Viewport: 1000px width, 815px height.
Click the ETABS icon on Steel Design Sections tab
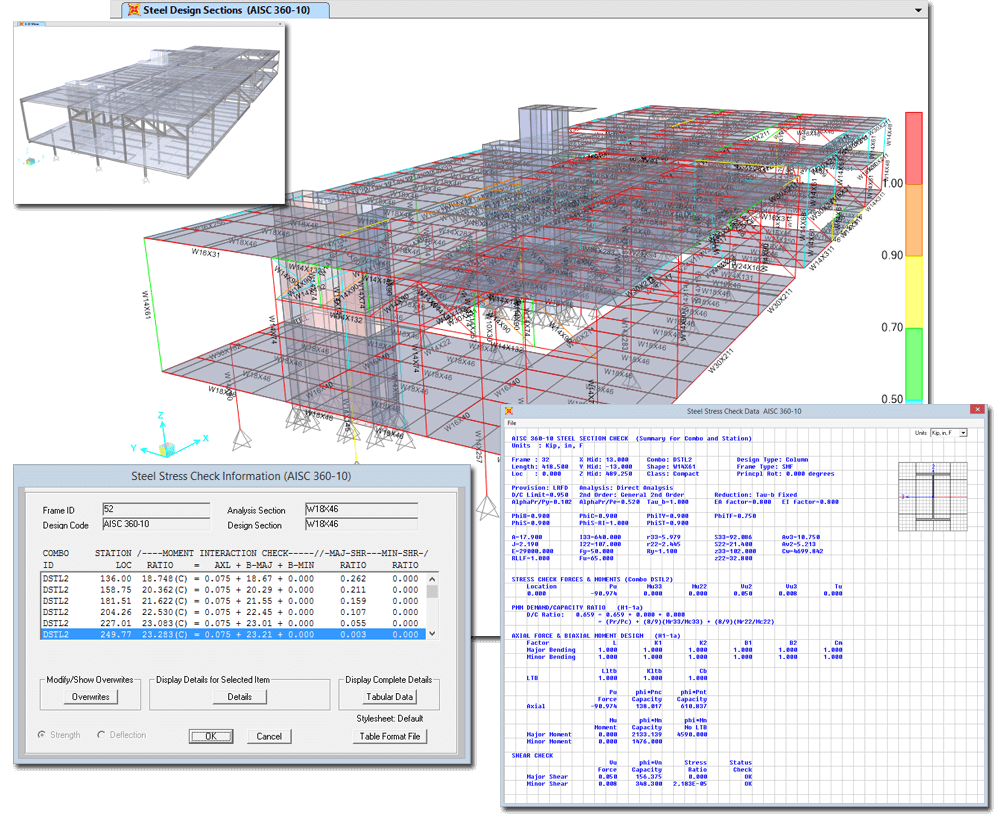click(x=132, y=10)
